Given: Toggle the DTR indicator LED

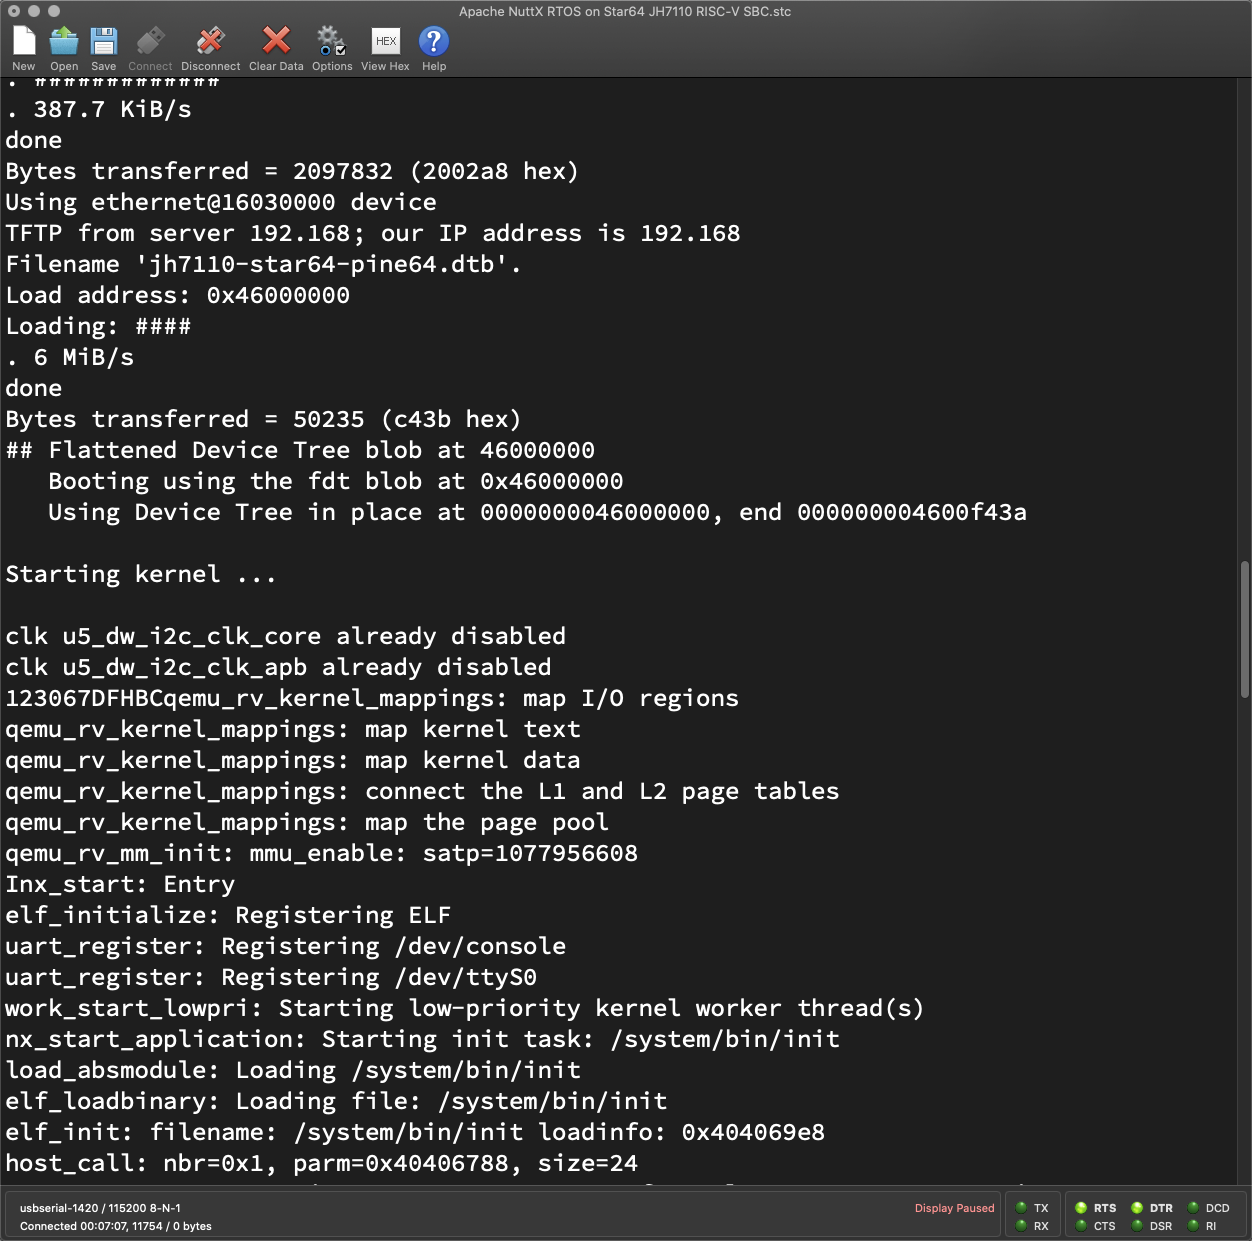Looking at the screenshot, I should pos(1137,1208).
